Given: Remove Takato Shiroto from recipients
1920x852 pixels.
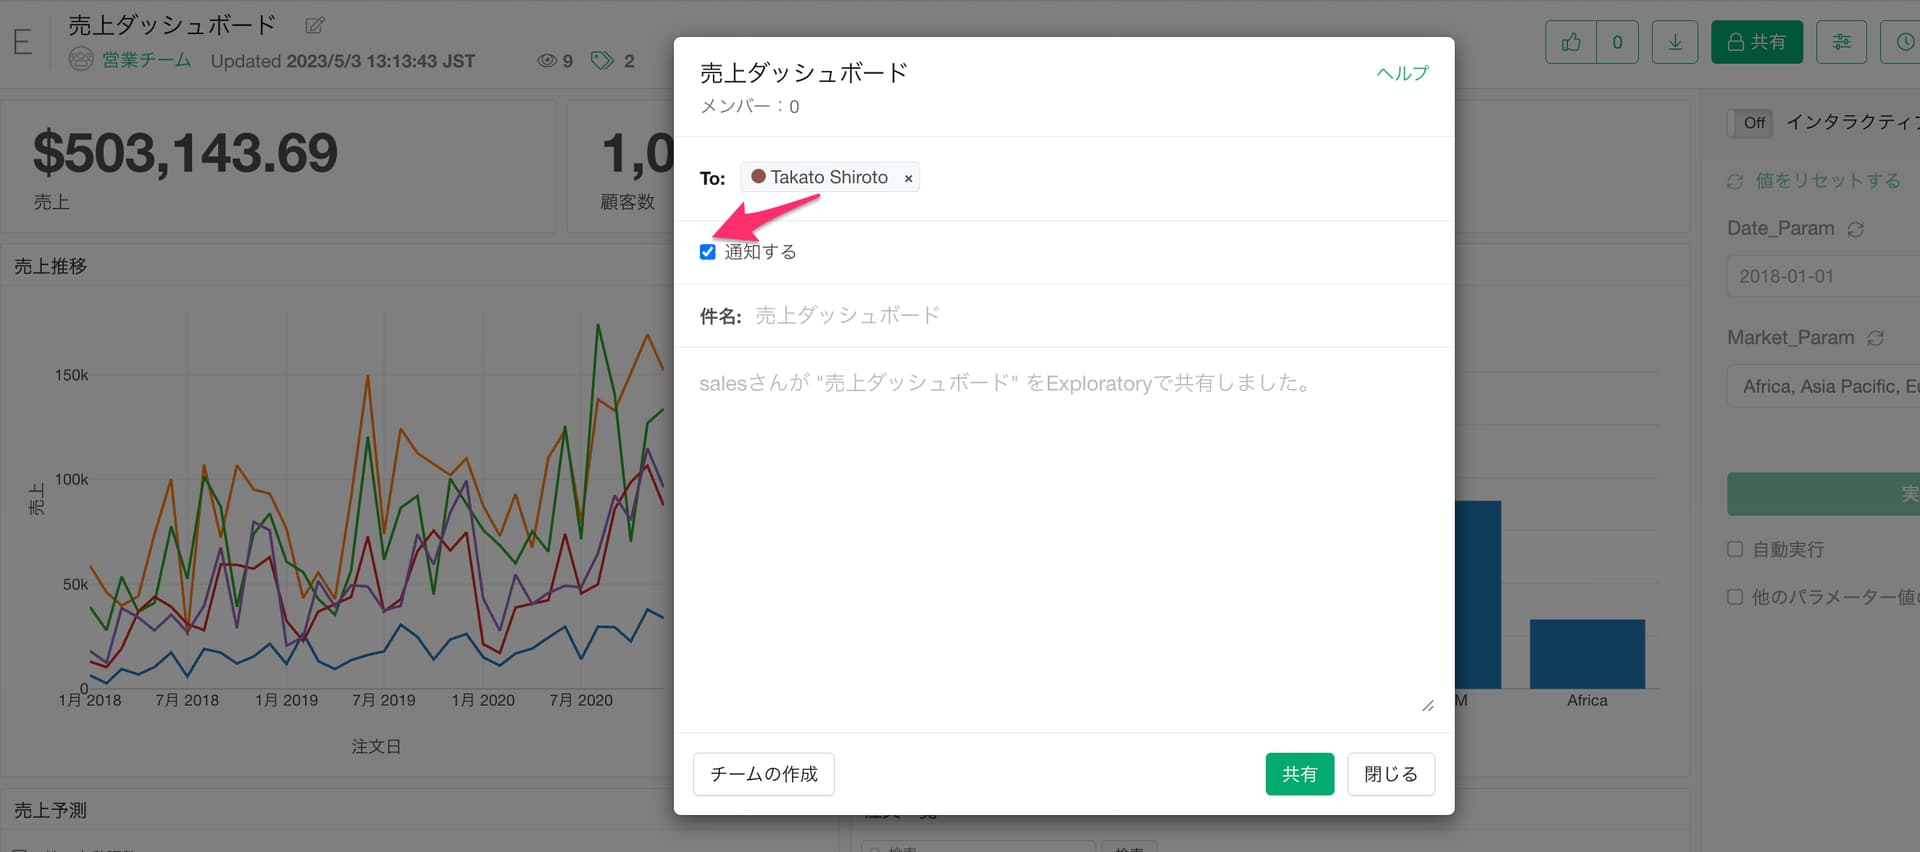Looking at the screenshot, I should [x=908, y=178].
